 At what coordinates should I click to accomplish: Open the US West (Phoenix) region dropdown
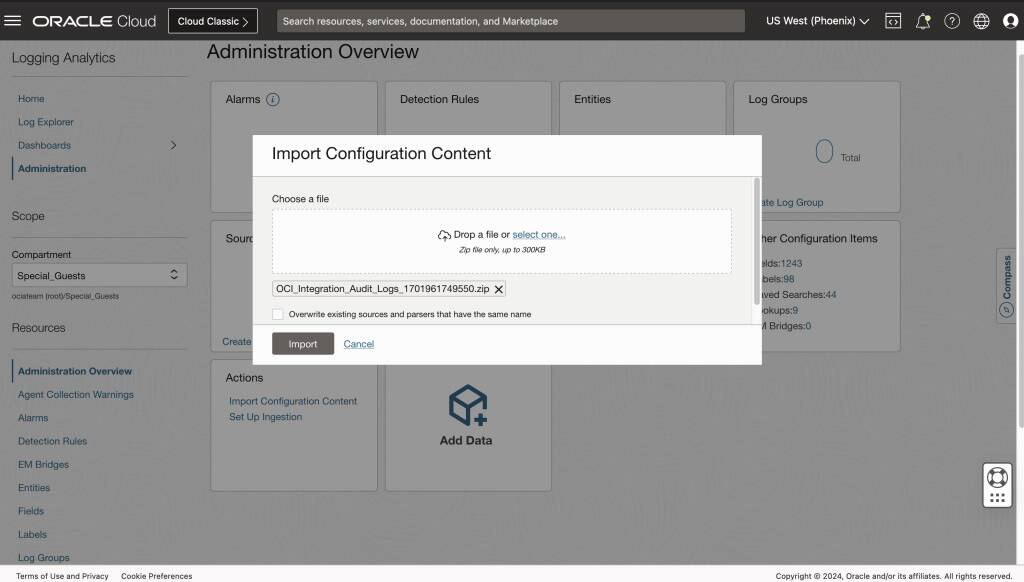[x=814, y=20]
